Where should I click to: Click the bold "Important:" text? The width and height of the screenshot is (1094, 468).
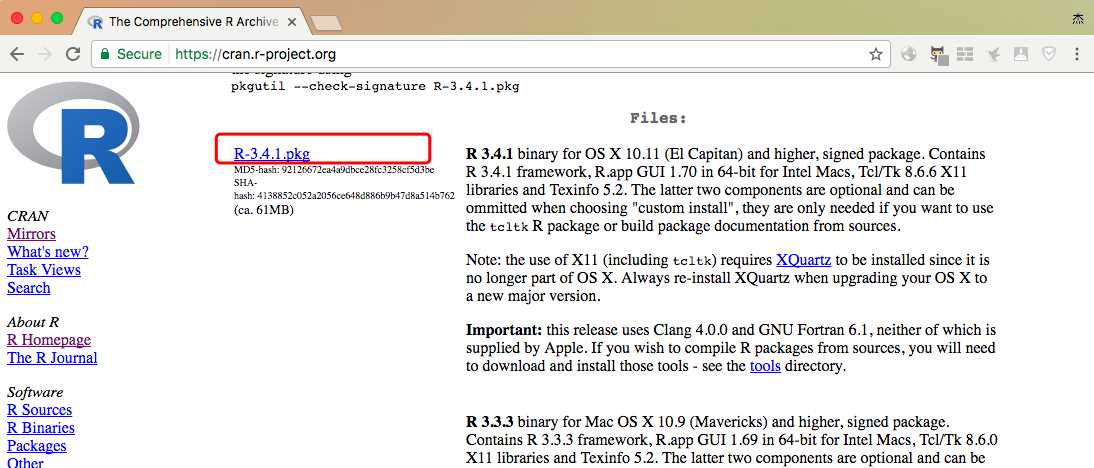tap(504, 330)
